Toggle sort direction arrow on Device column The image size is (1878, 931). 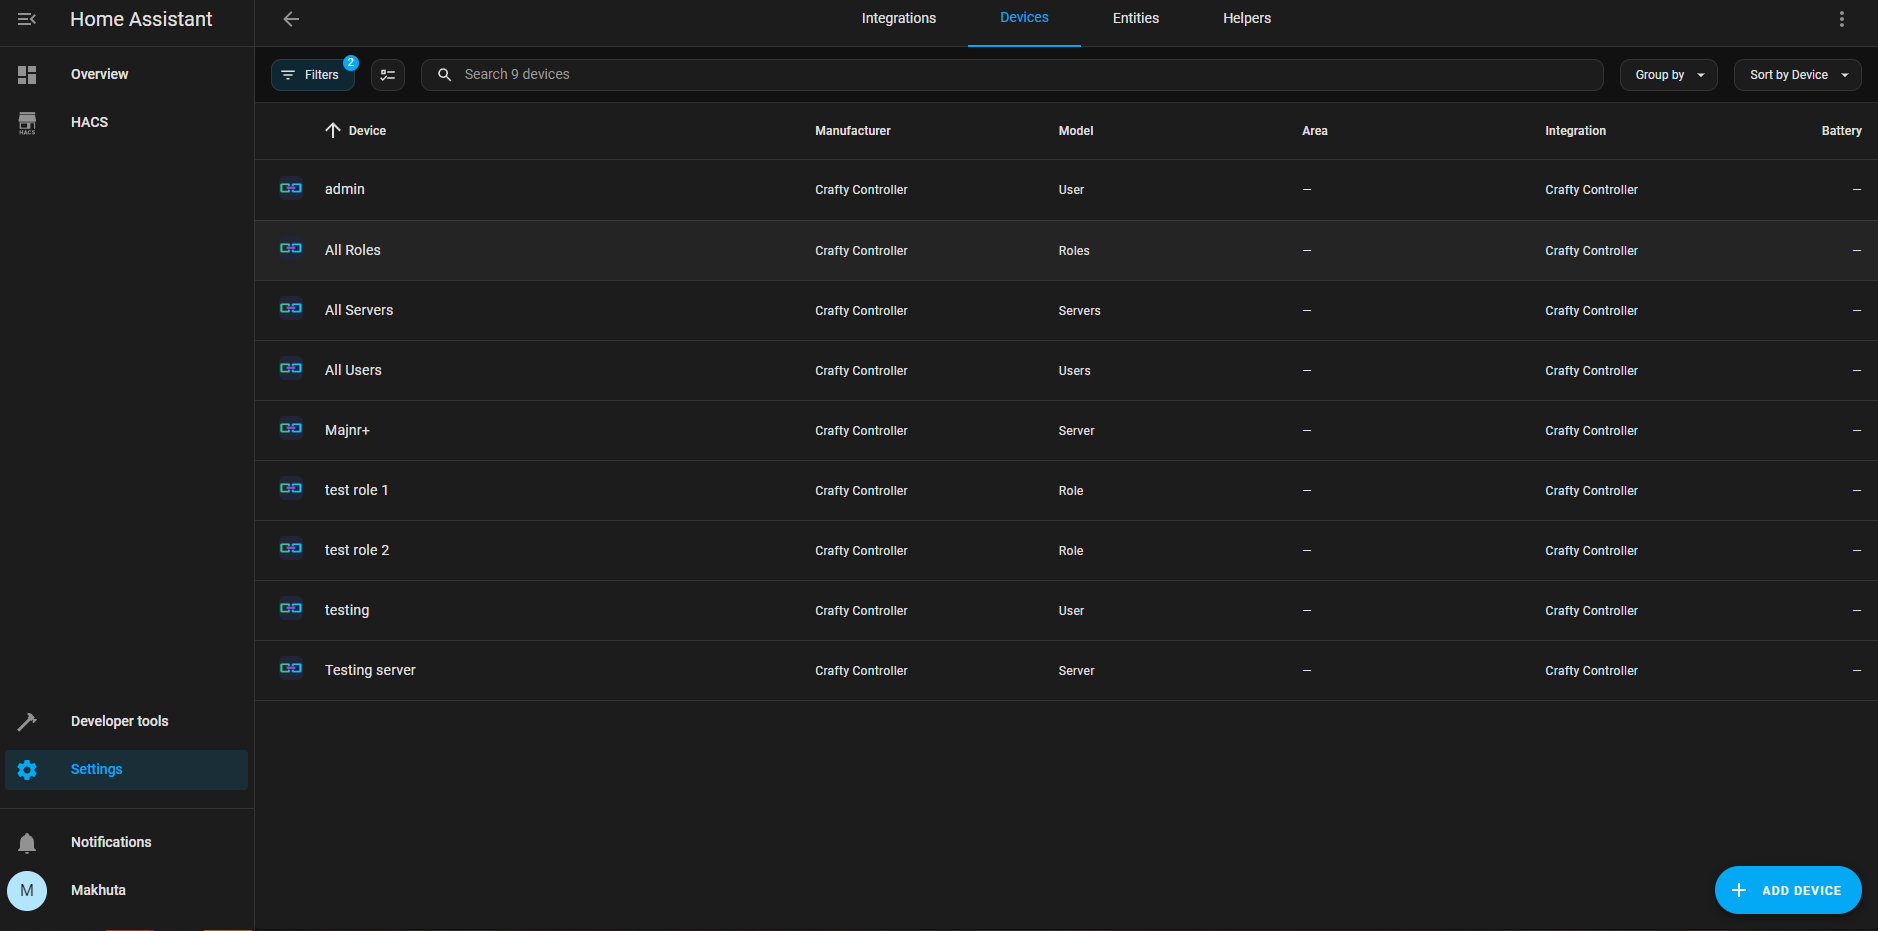click(x=333, y=130)
